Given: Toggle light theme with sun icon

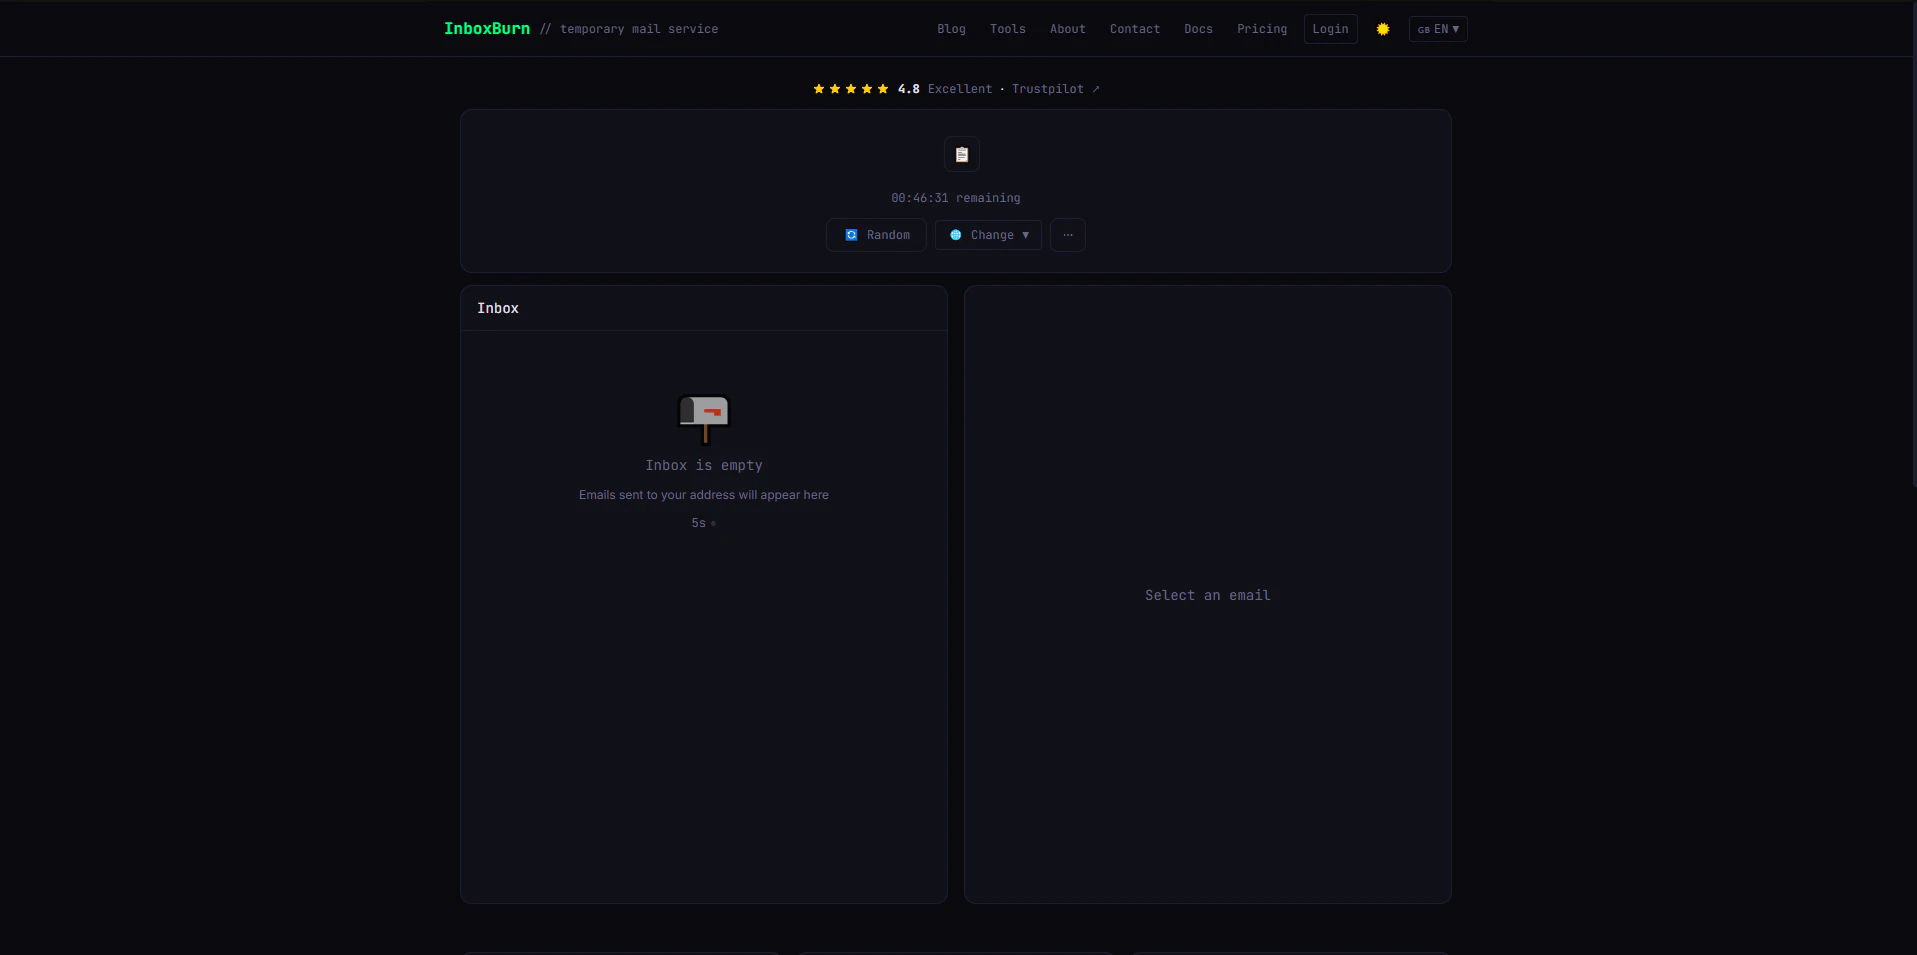Looking at the screenshot, I should tap(1383, 29).
